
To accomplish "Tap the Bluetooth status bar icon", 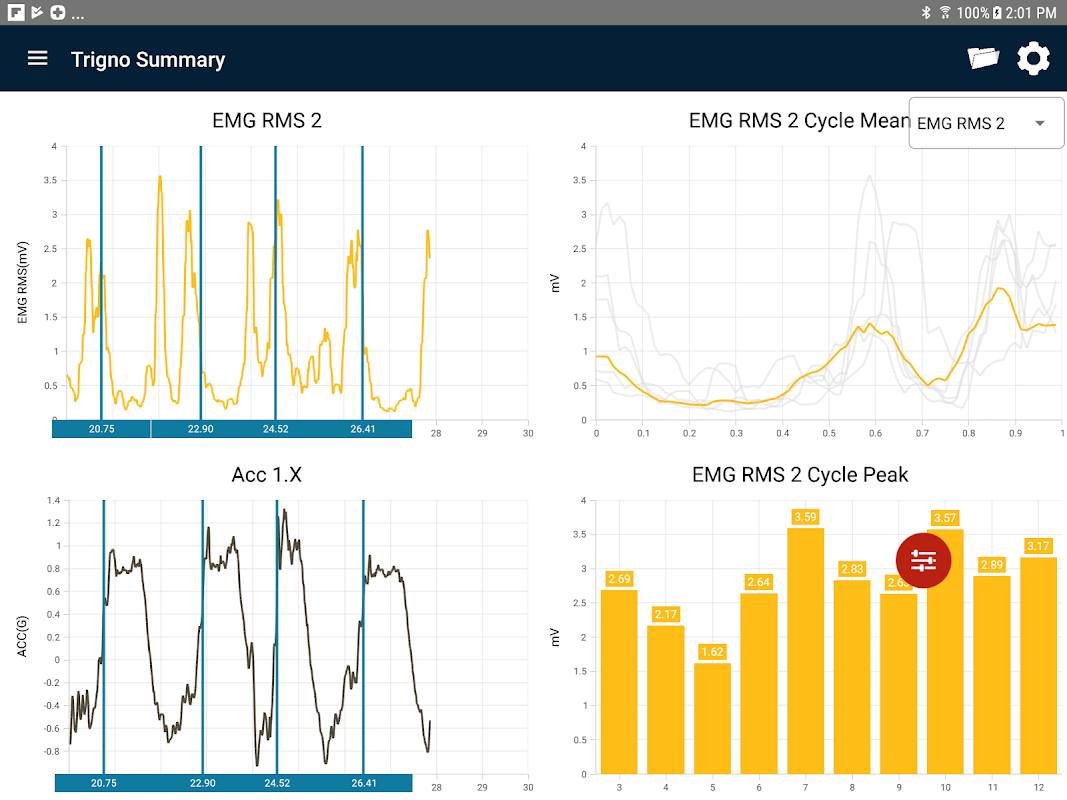I will click(x=925, y=12).
